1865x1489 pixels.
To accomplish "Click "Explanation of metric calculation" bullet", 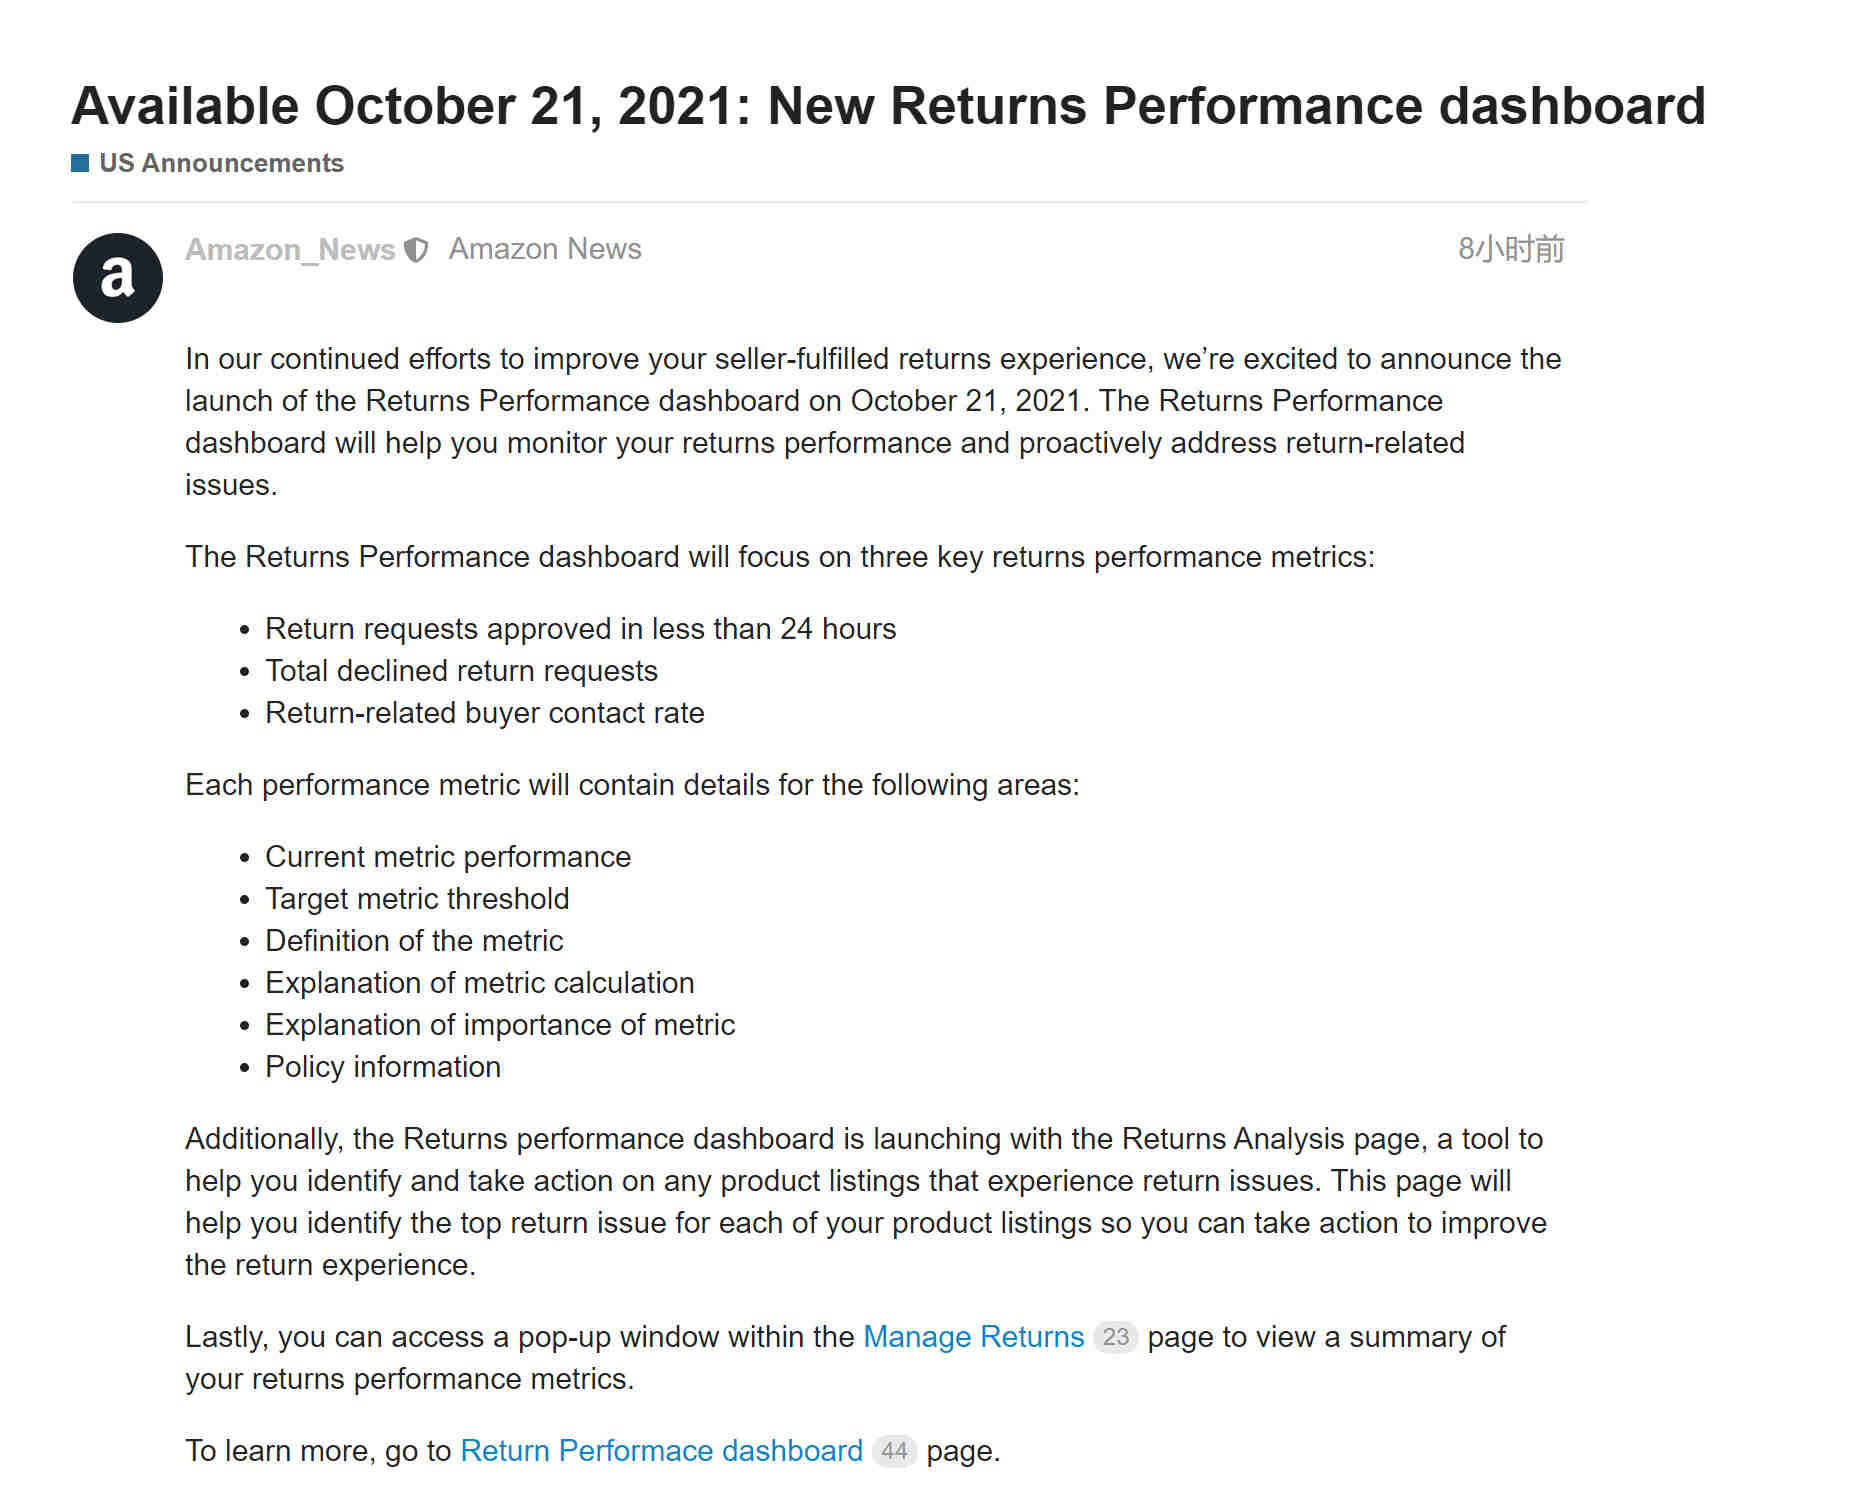I will point(479,983).
